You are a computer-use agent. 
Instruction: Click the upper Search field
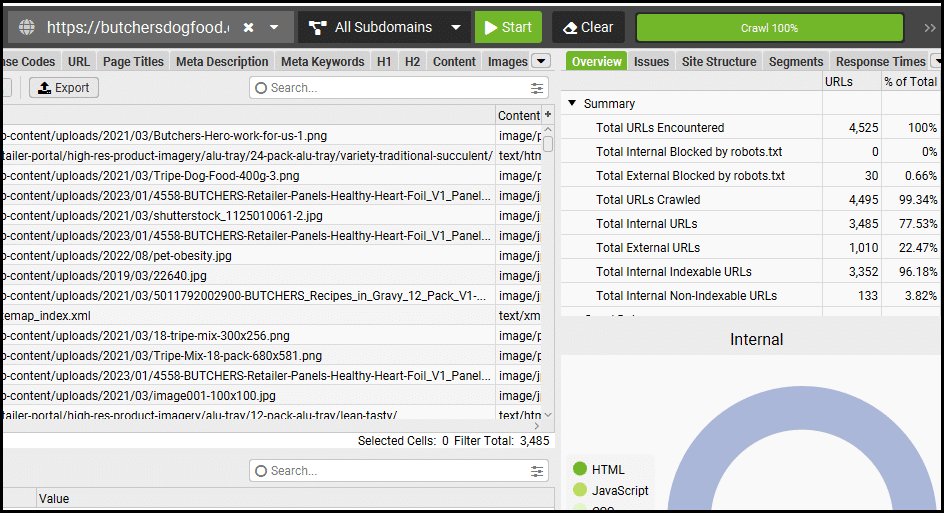coord(397,88)
